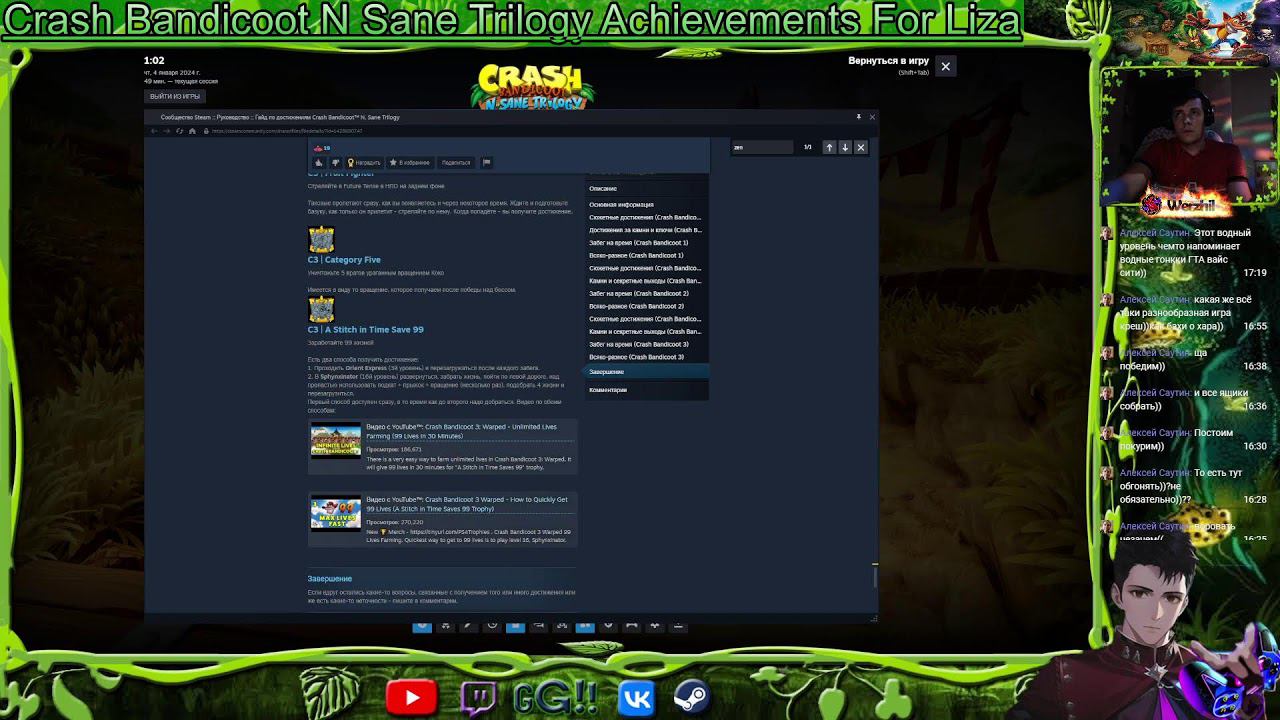
Task: Click the '1/1' search match counter
Action: coord(808,147)
